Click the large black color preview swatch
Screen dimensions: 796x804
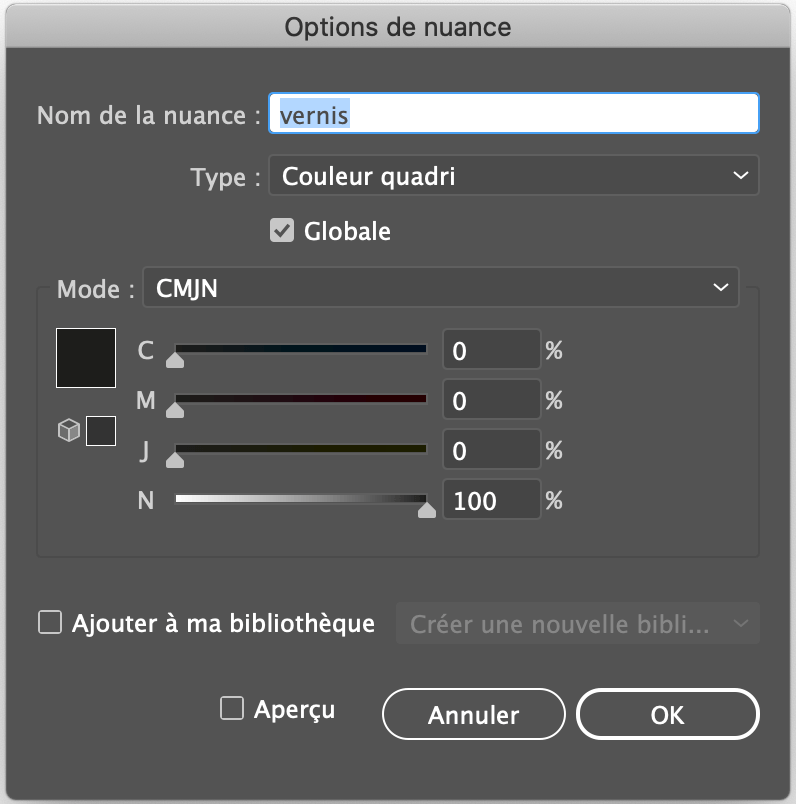click(x=86, y=358)
